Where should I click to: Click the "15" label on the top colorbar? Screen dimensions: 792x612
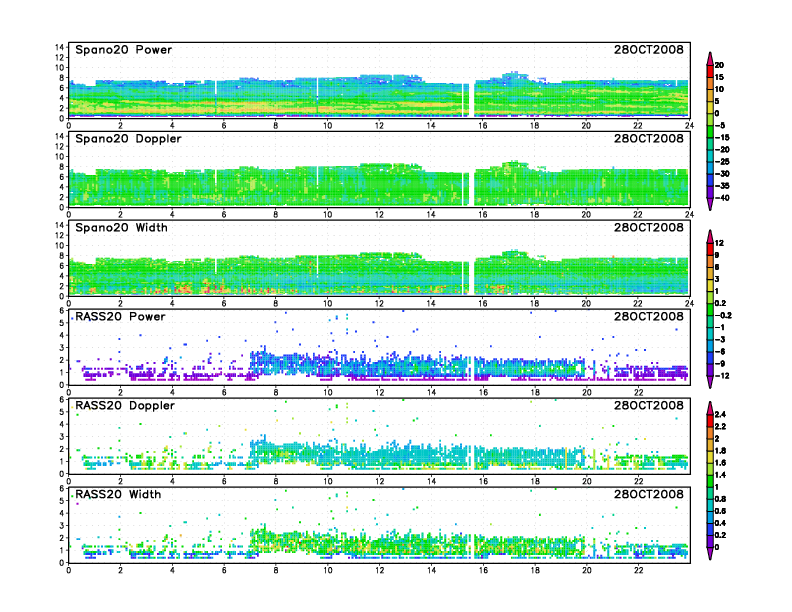pos(719,77)
